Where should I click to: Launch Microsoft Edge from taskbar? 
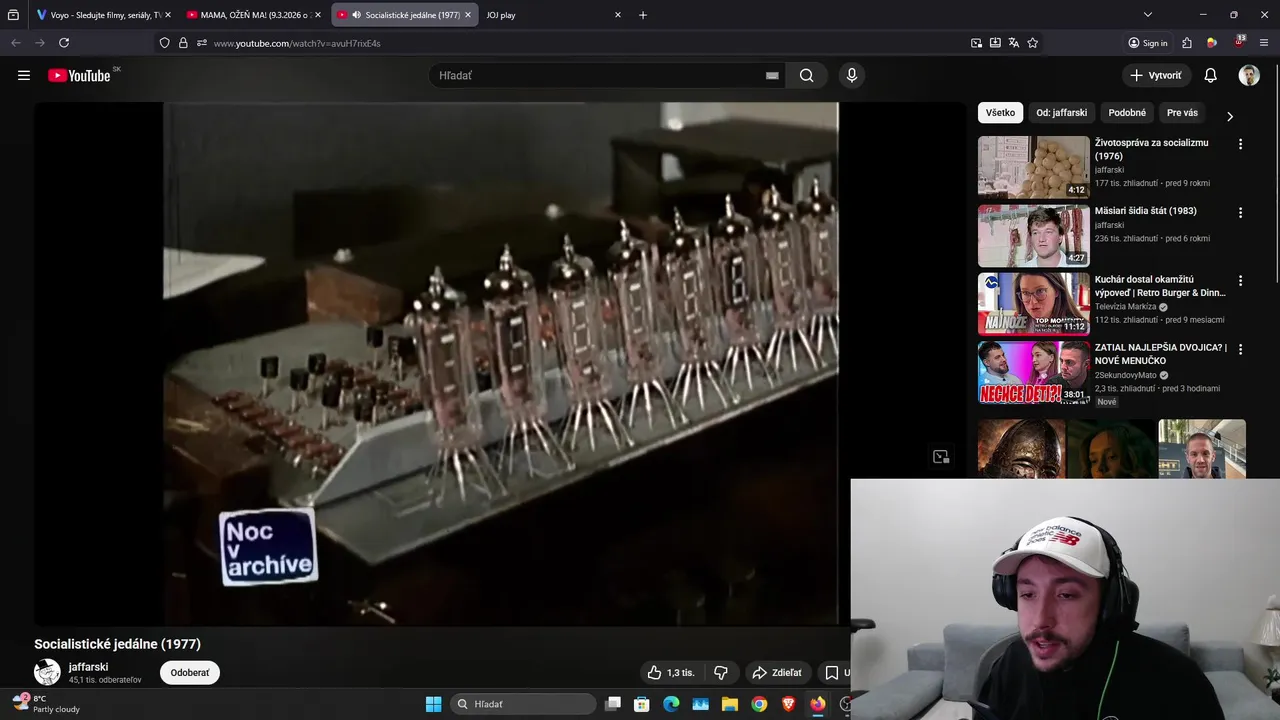671,704
